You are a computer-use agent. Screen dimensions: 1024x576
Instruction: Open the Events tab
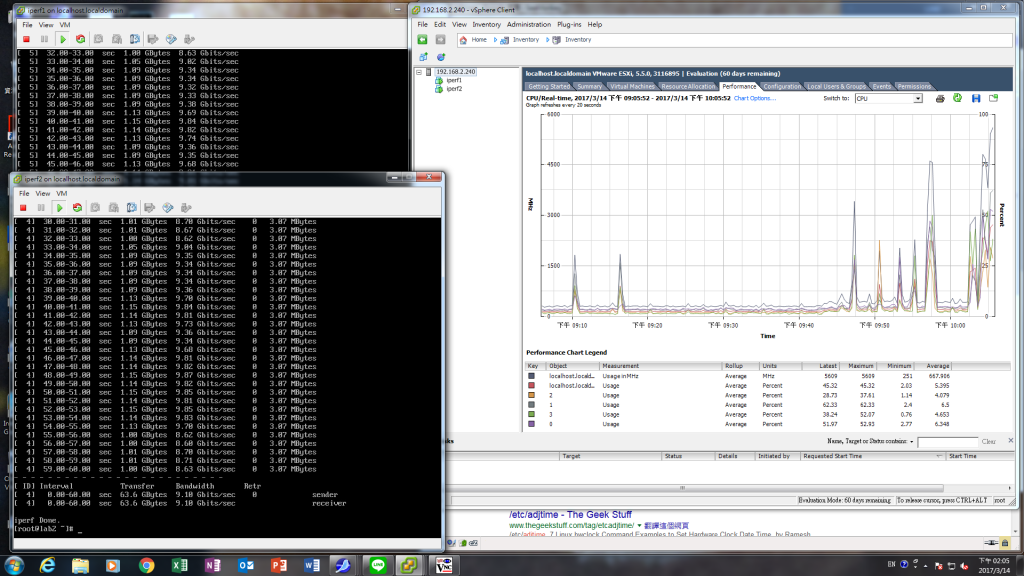881,86
